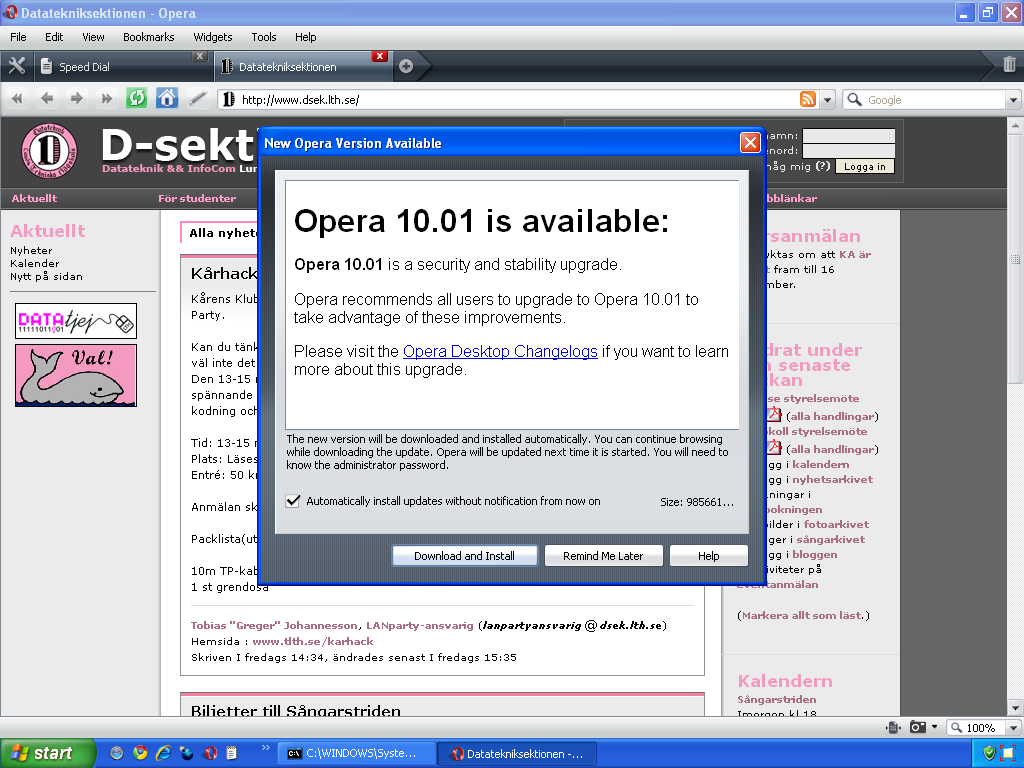This screenshot has width=1024, height=768.
Task: Open the www.tlth.se/karhack link
Action: (313, 641)
